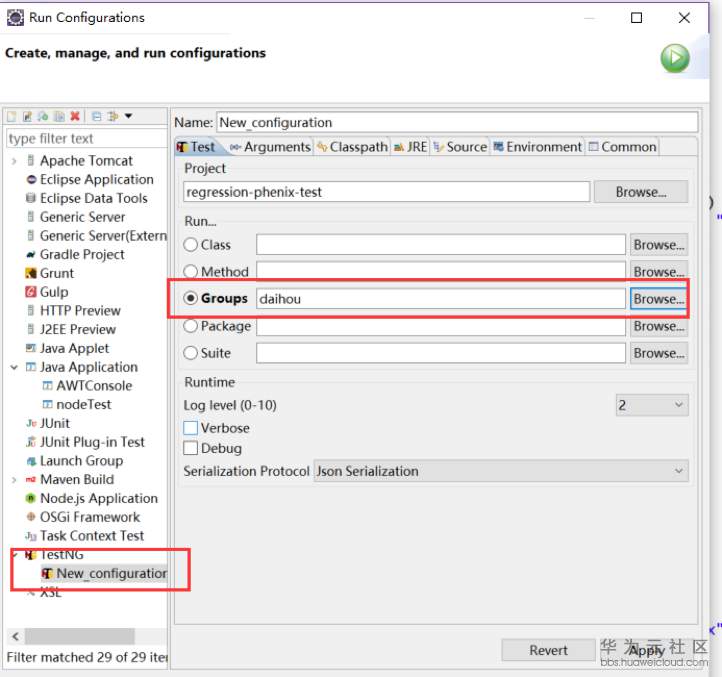Image resolution: width=722 pixels, height=677 pixels.
Task: Click the Grunt configuration type icon
Action: tap(32, 273)
